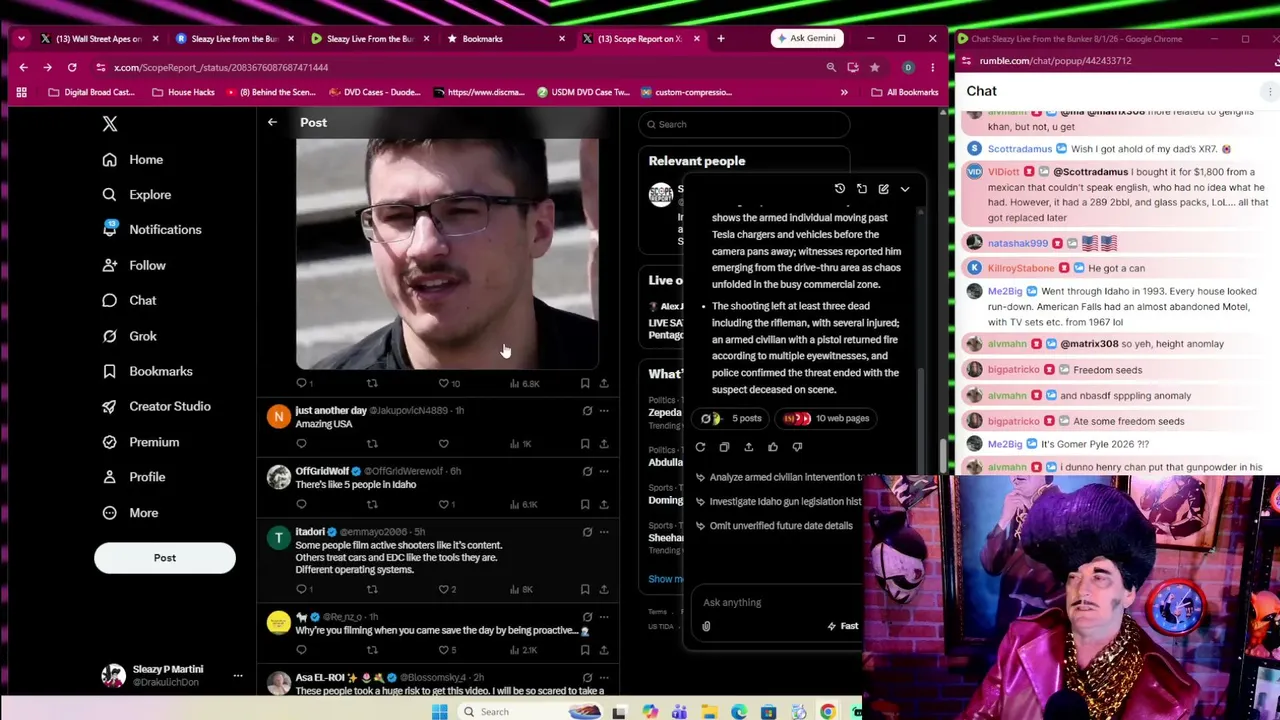Open the 10 web pages sources chip
The height and width of the screenshot is (720, 1280).
[826, 419]
